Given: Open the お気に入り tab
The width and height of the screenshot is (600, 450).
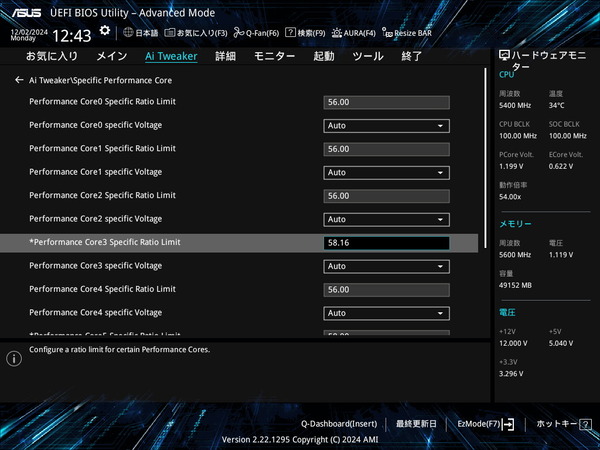Looking at the screenshot, I should click(x=52, y=56).
